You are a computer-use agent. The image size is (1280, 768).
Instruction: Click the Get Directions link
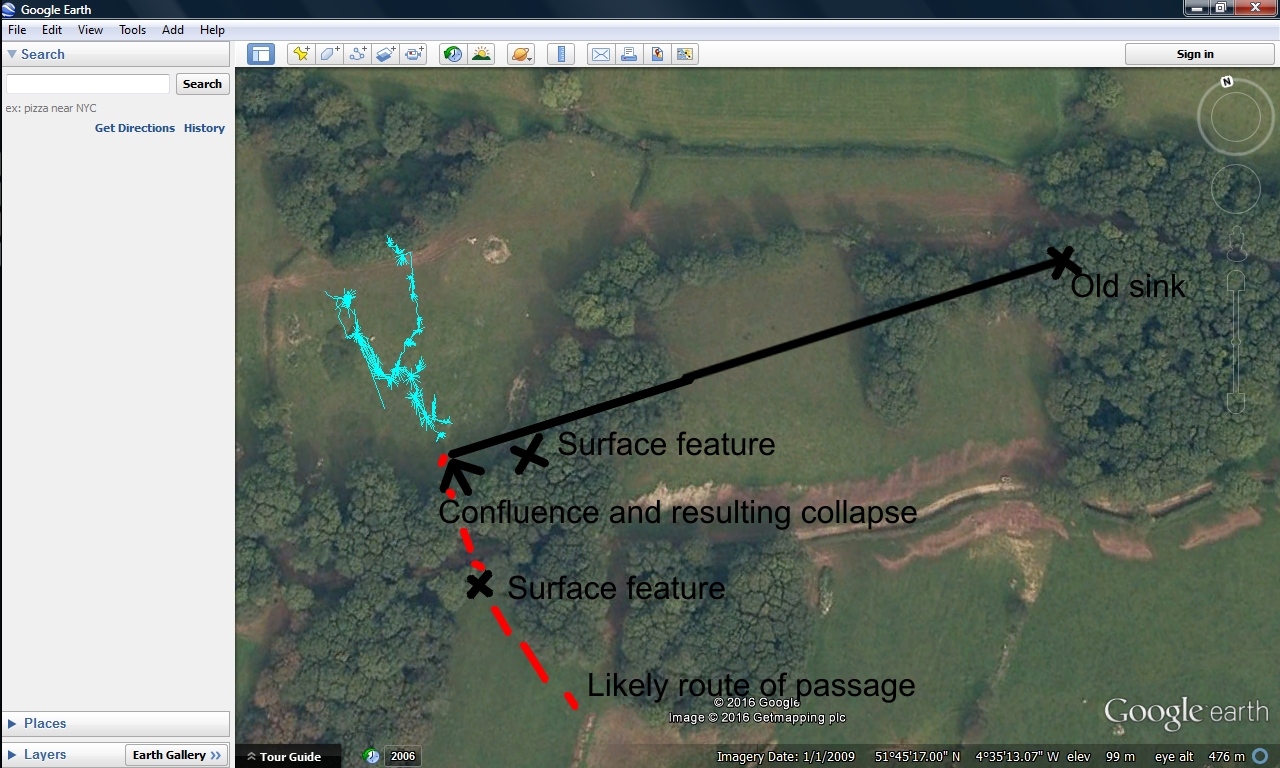pyautogui.click(x=134, y=128)
